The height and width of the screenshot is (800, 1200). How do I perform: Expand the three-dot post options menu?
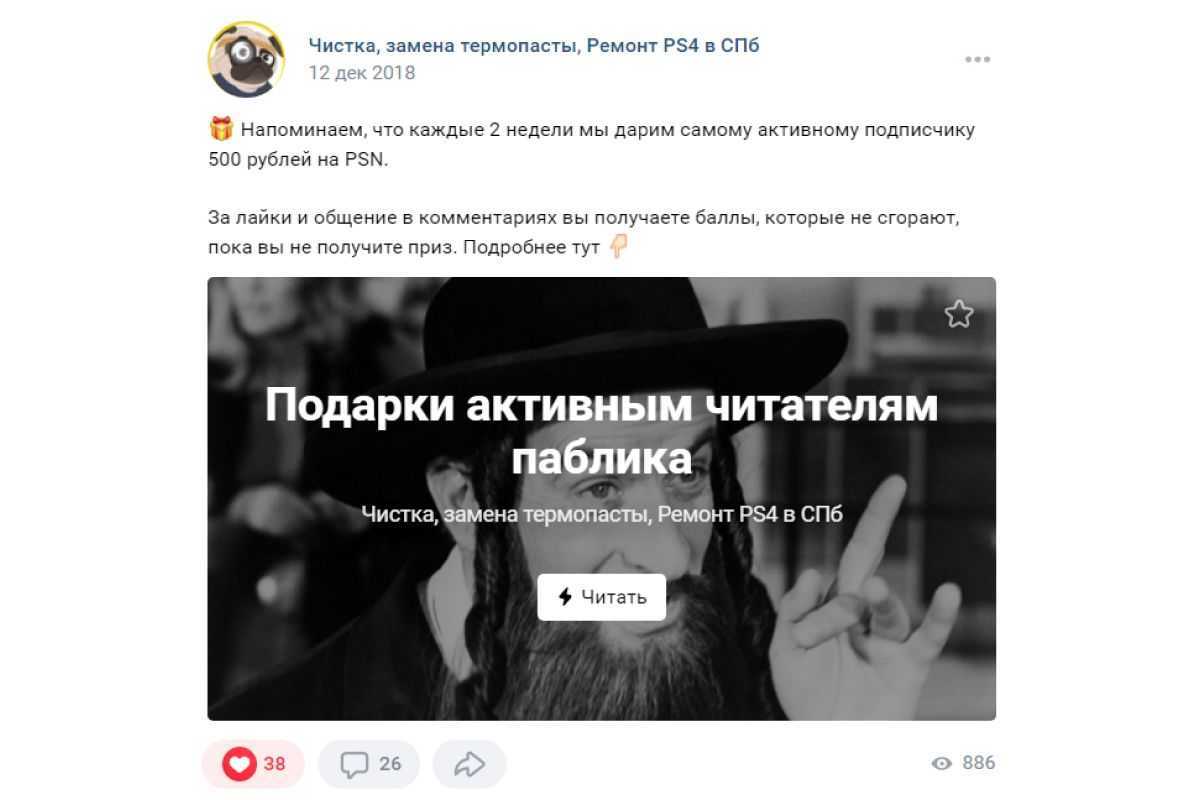click(977, 60)
